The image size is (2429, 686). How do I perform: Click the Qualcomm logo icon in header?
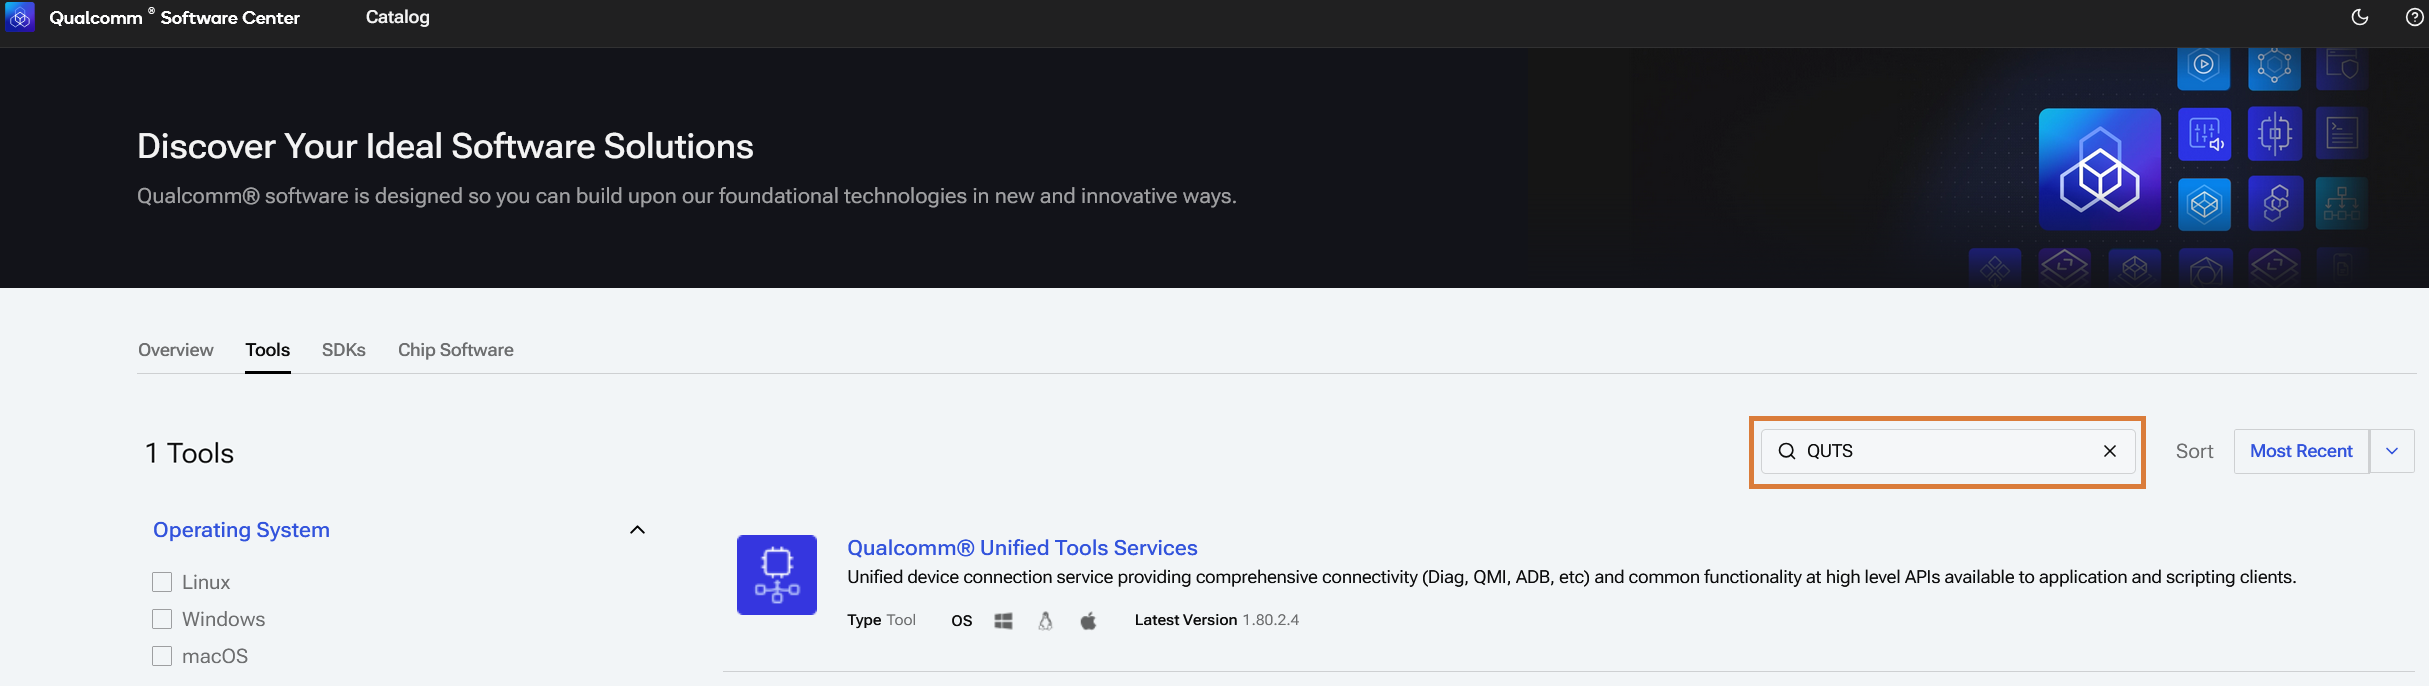[x=20, y=17]
